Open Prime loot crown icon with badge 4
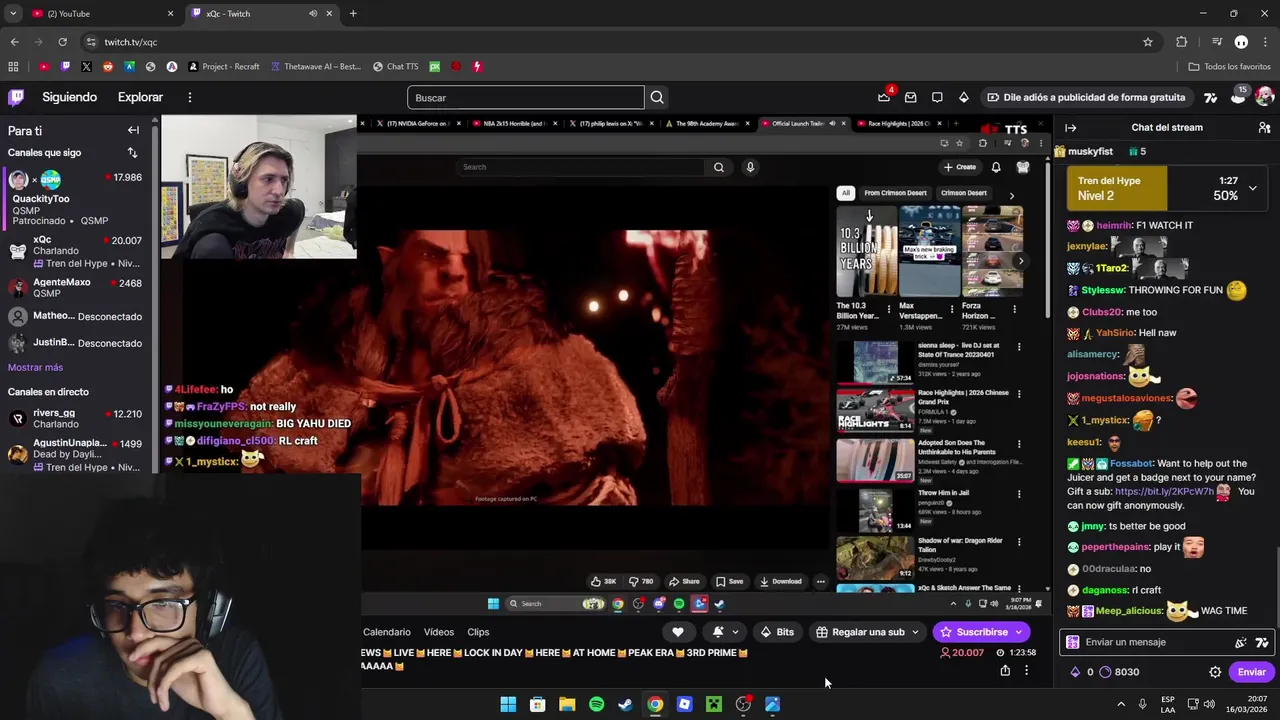Screen dimensions: 1280x720 pyautogui.click(x=884, y=97)
